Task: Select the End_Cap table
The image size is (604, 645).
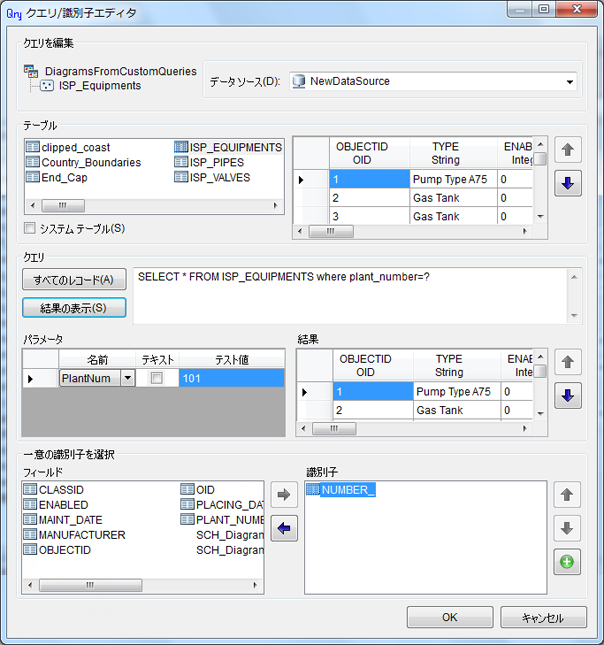Action: coord(64,178)
